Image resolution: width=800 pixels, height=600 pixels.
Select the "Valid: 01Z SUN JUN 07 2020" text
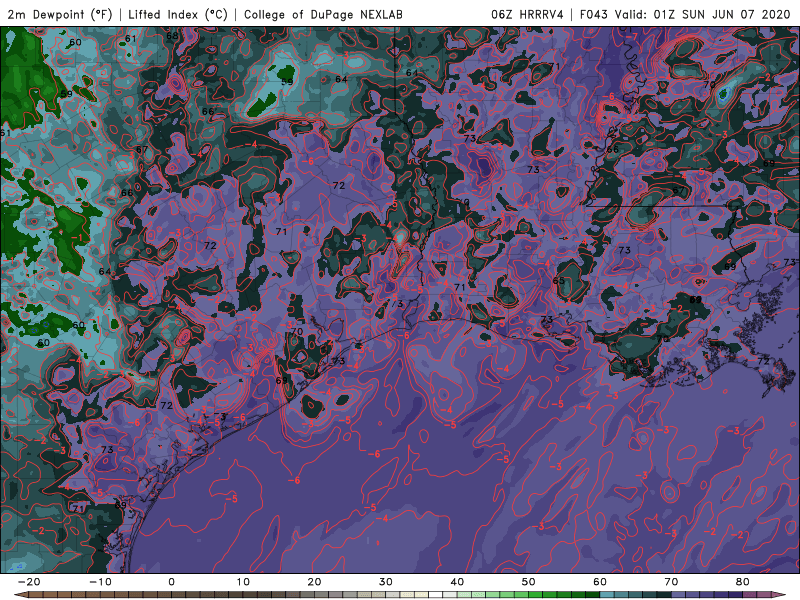[702, 14]
